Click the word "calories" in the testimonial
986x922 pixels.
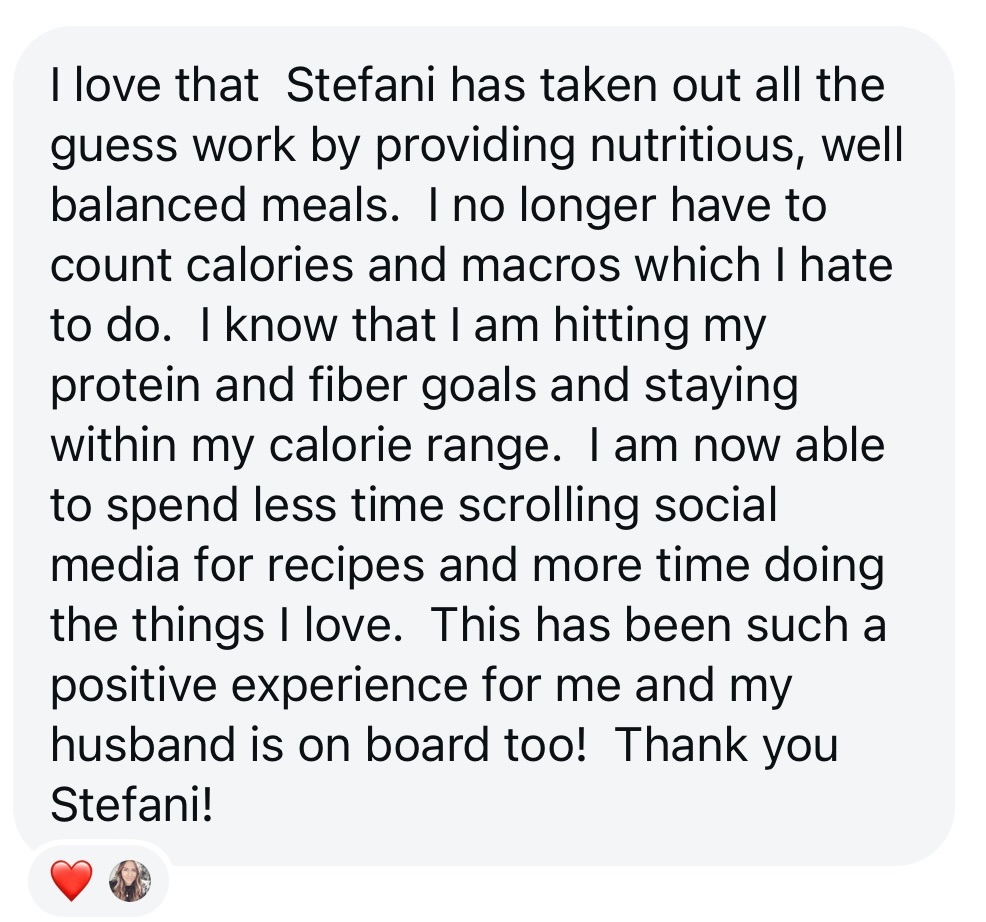click(270, 265)
